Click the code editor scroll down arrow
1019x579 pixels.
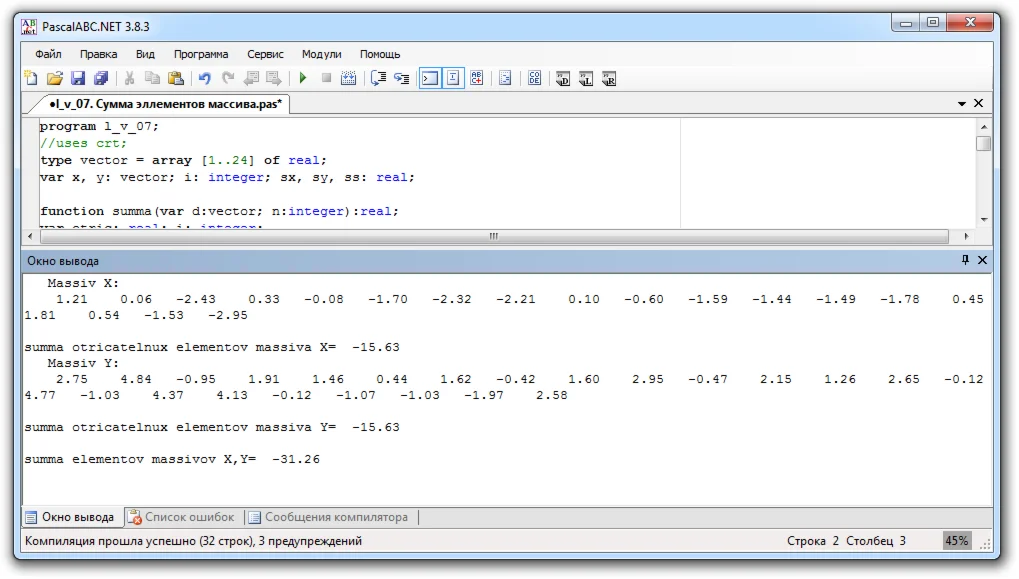(984, 219)
